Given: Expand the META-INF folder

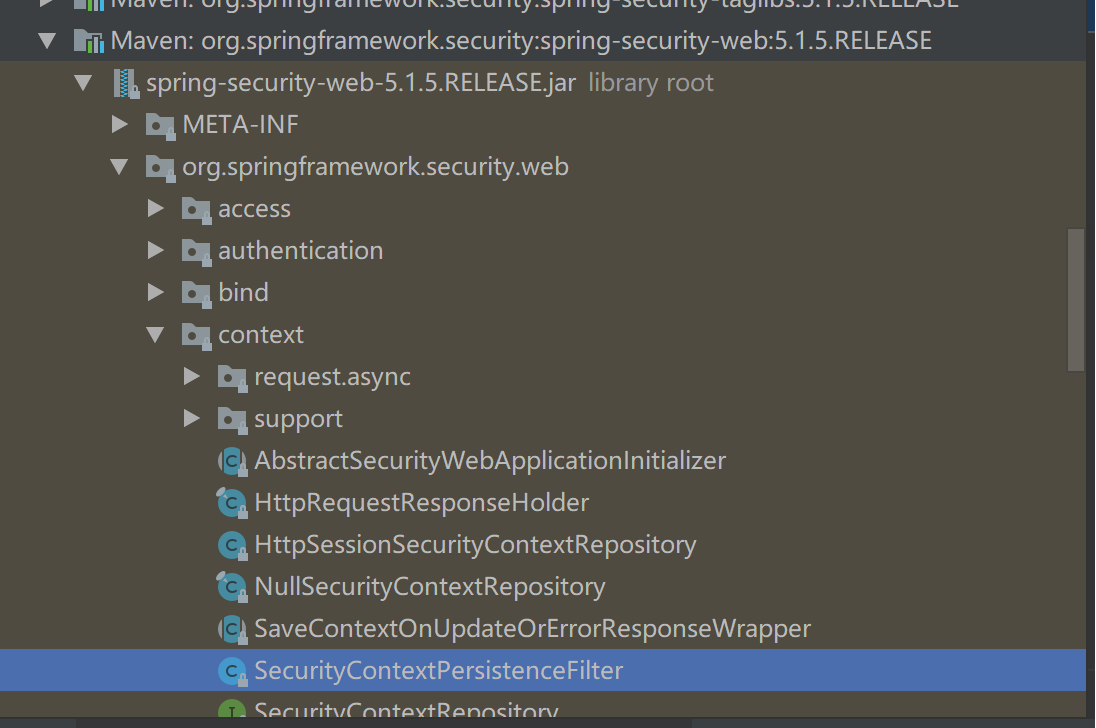Looking at the screenshot, I should click(120, 124).
